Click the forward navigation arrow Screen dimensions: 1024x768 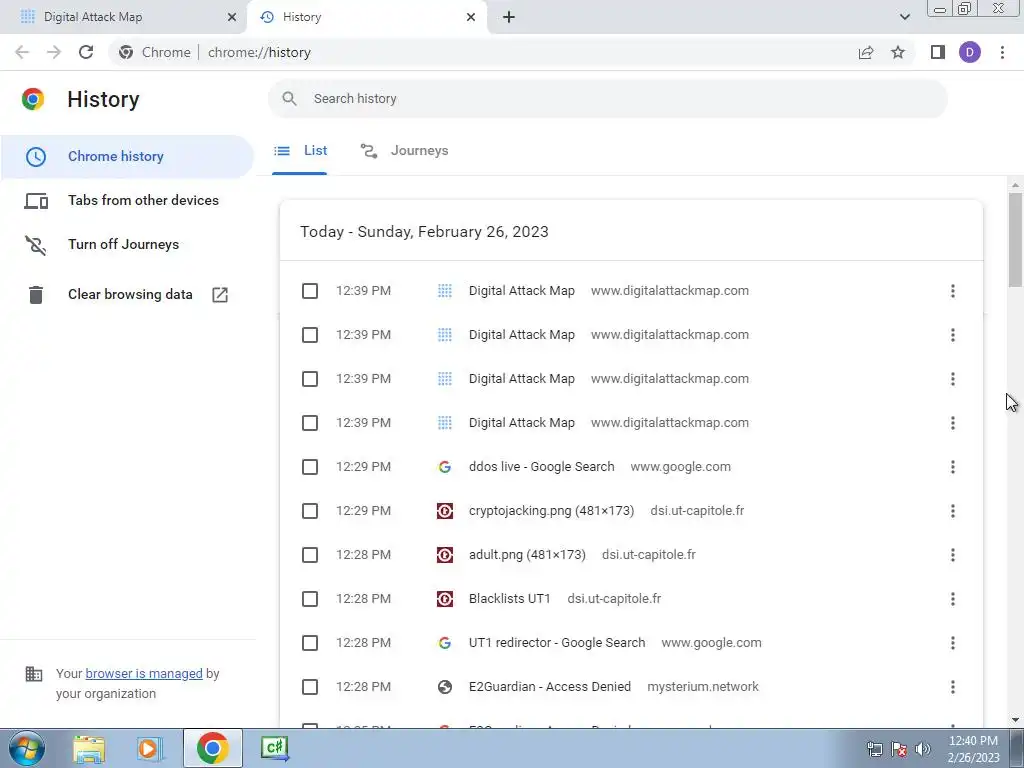tap(54, 52)
